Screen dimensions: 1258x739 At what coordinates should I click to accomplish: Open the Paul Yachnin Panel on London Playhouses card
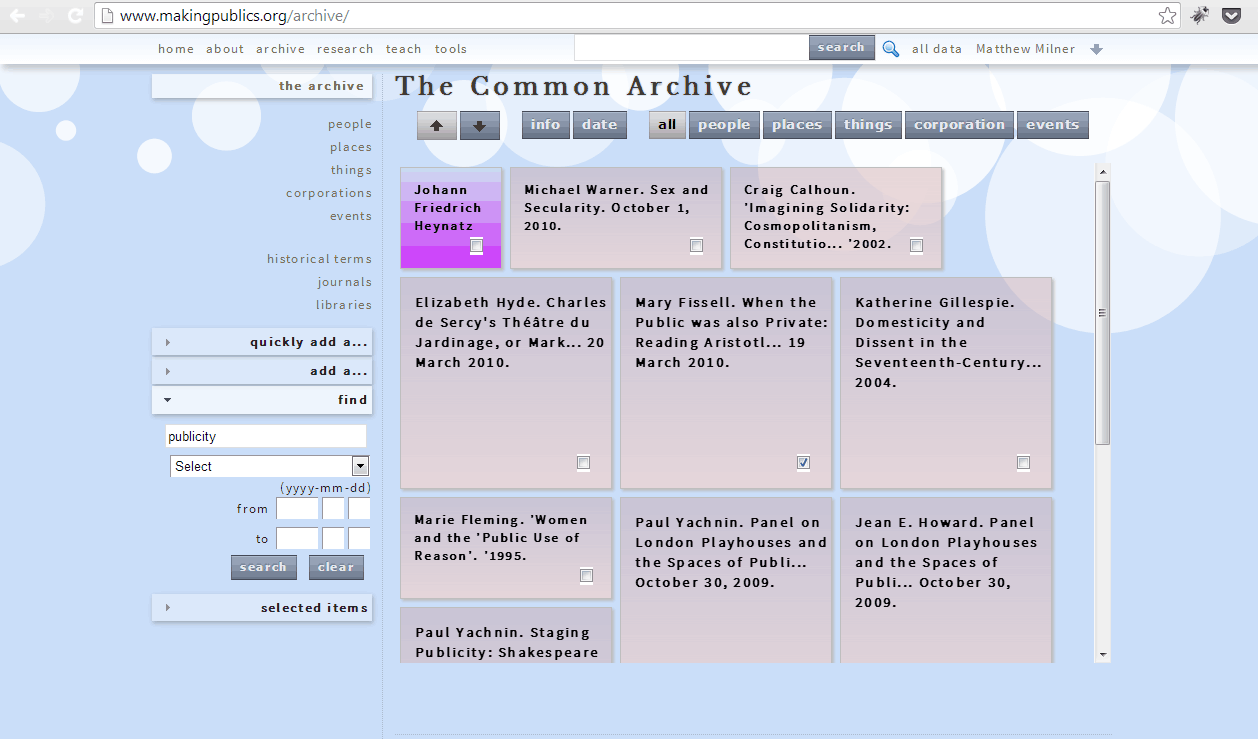point(726,580)
